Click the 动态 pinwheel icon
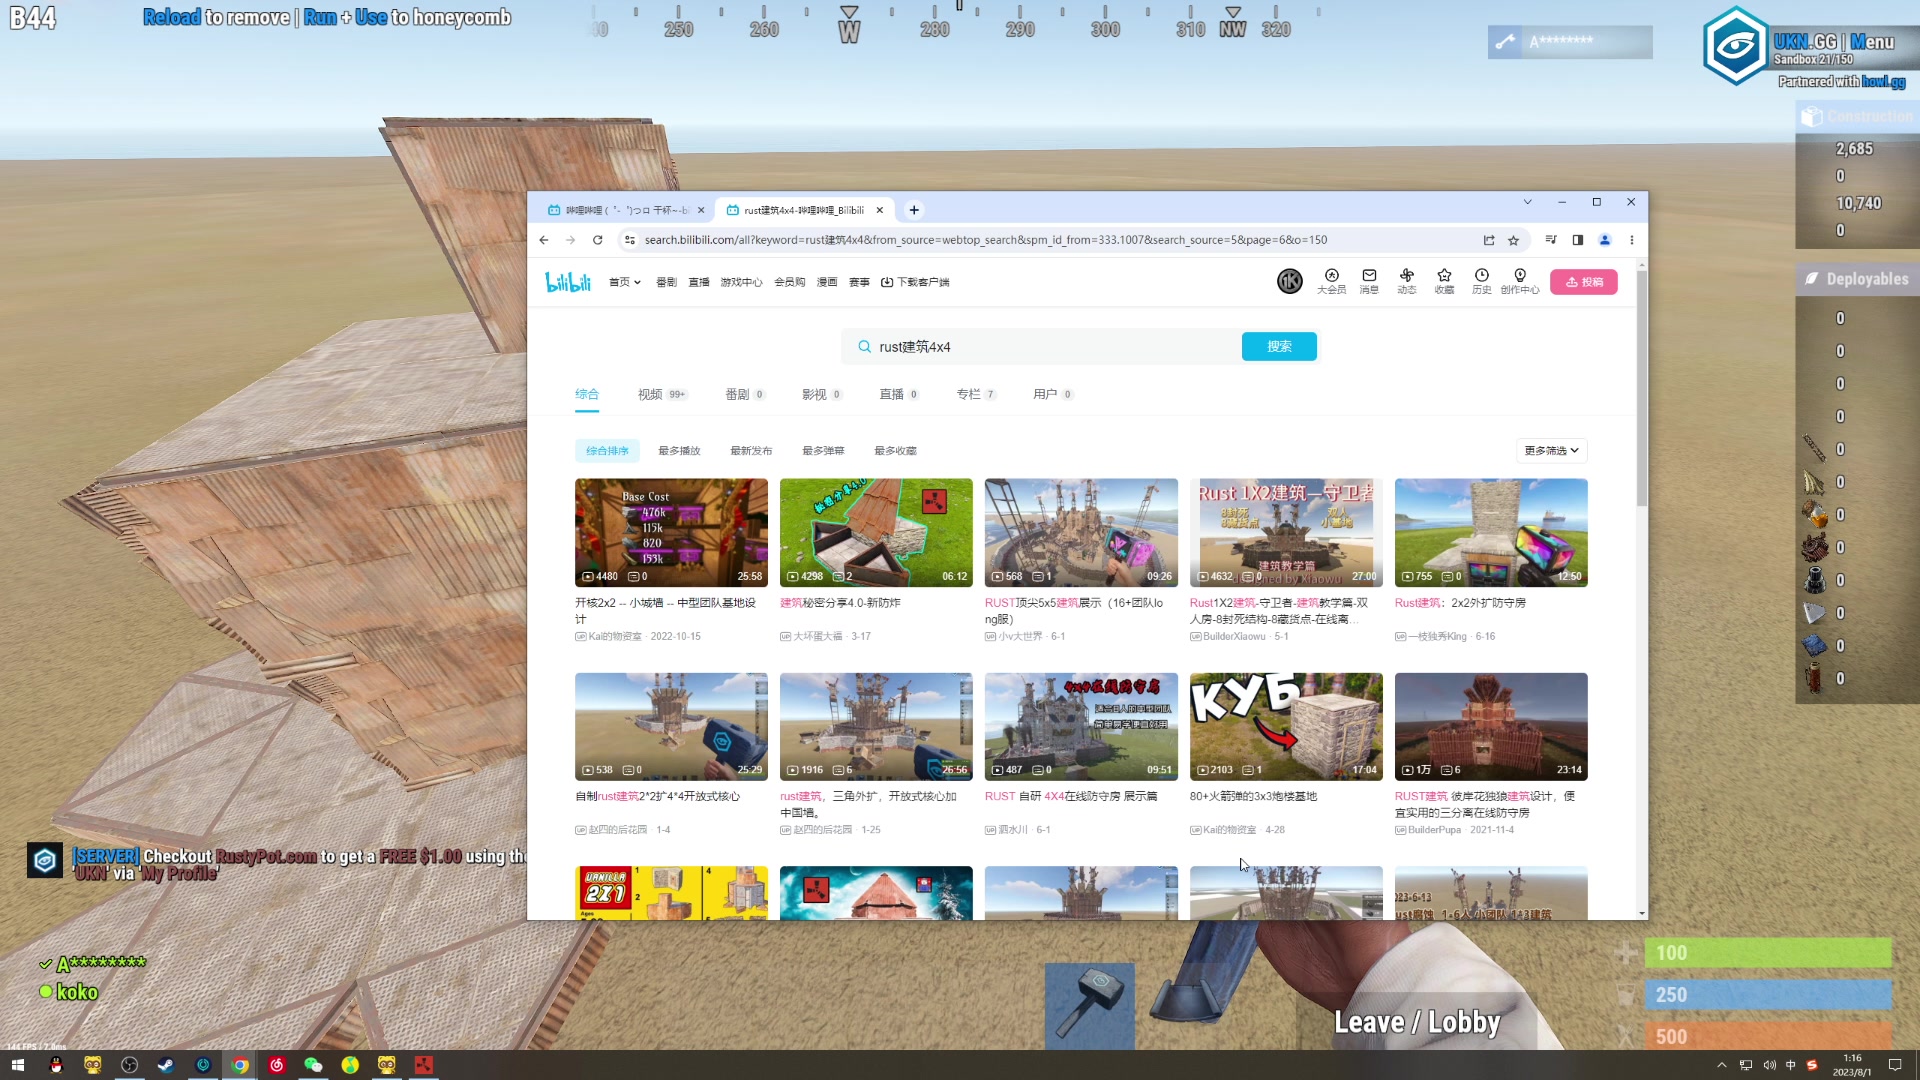This screenshot has width=1920, height=1080. click(1407, 277)
